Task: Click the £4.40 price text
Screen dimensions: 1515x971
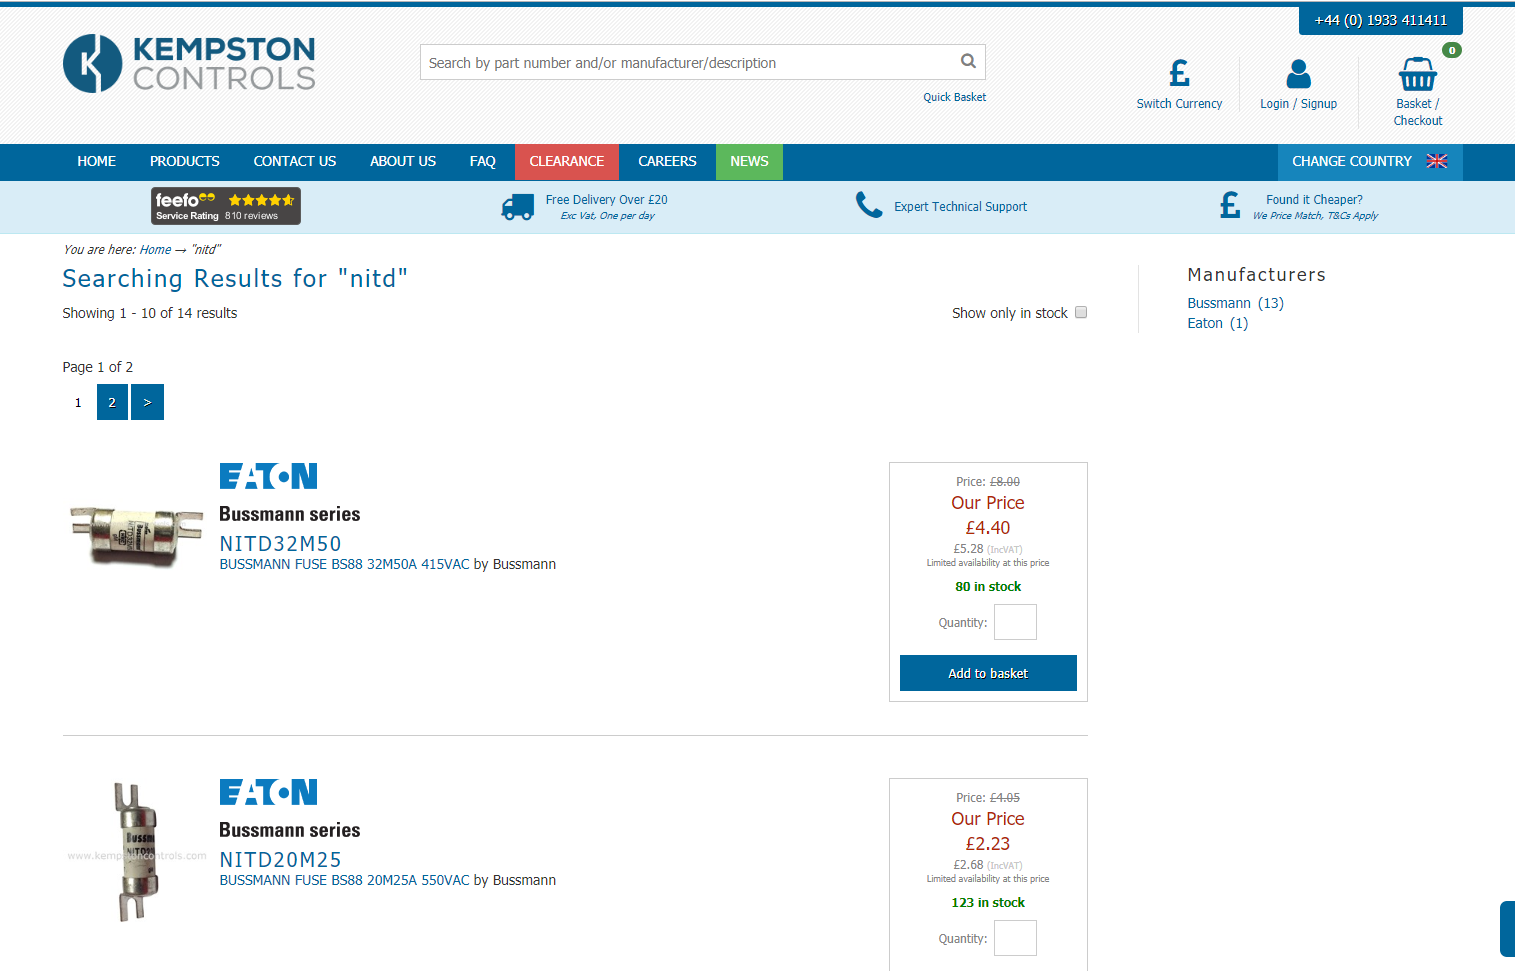Action: 988,528
